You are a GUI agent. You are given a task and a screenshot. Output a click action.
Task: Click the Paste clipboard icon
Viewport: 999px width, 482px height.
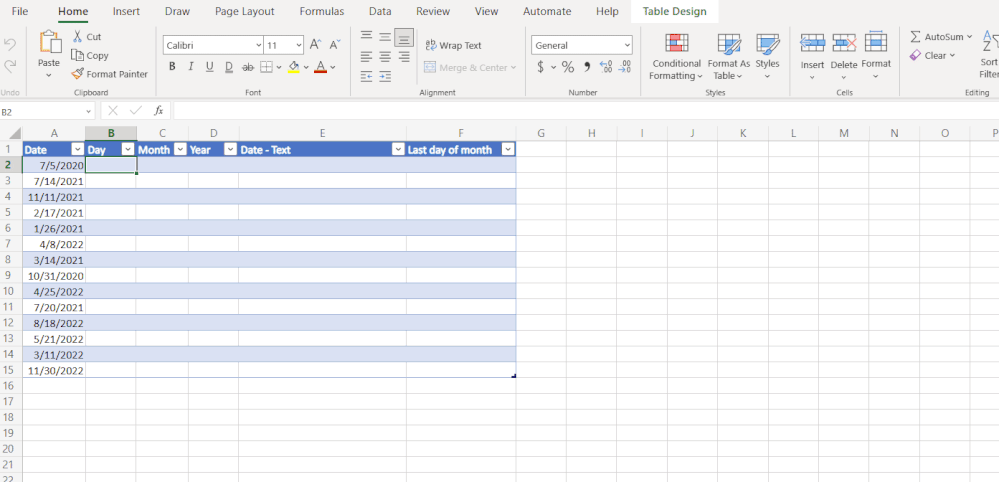click(49, 43)
